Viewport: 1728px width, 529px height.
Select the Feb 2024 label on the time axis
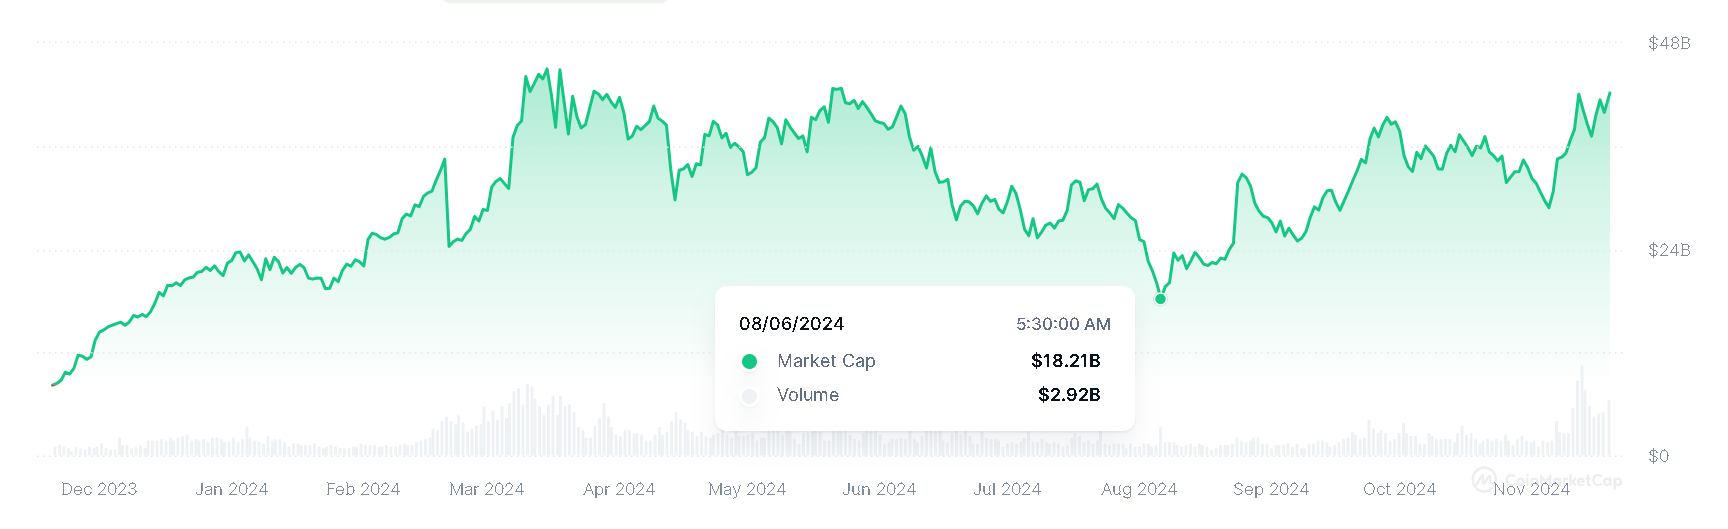pyautogui.click(x=363, y=489)
